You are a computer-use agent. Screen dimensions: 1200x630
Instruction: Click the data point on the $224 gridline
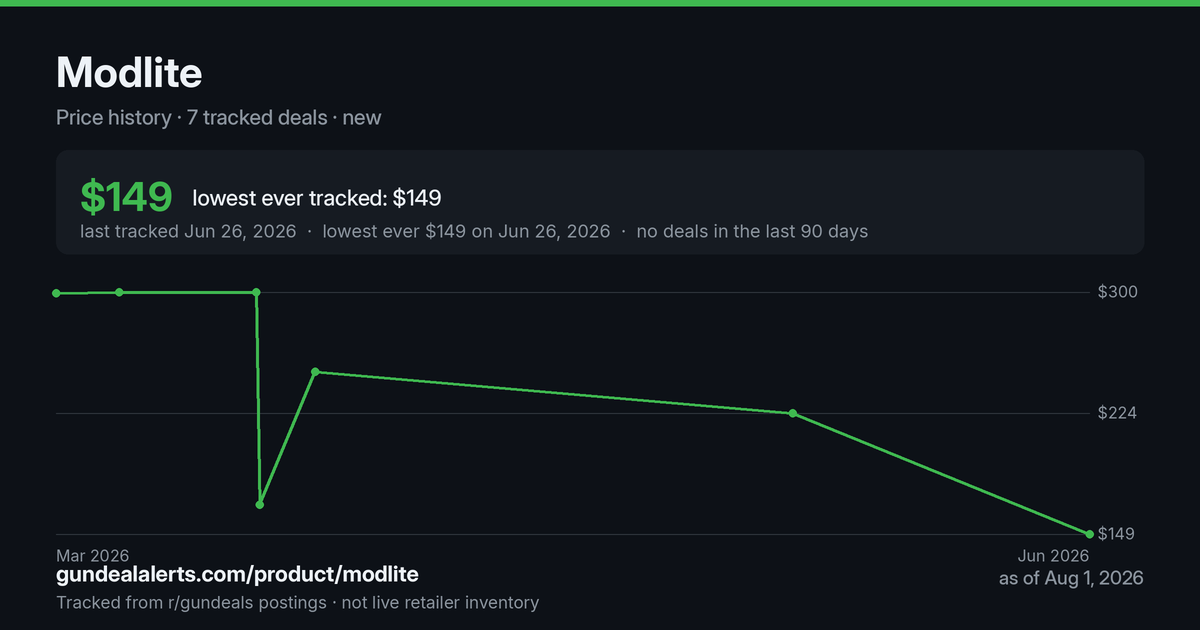792,413
